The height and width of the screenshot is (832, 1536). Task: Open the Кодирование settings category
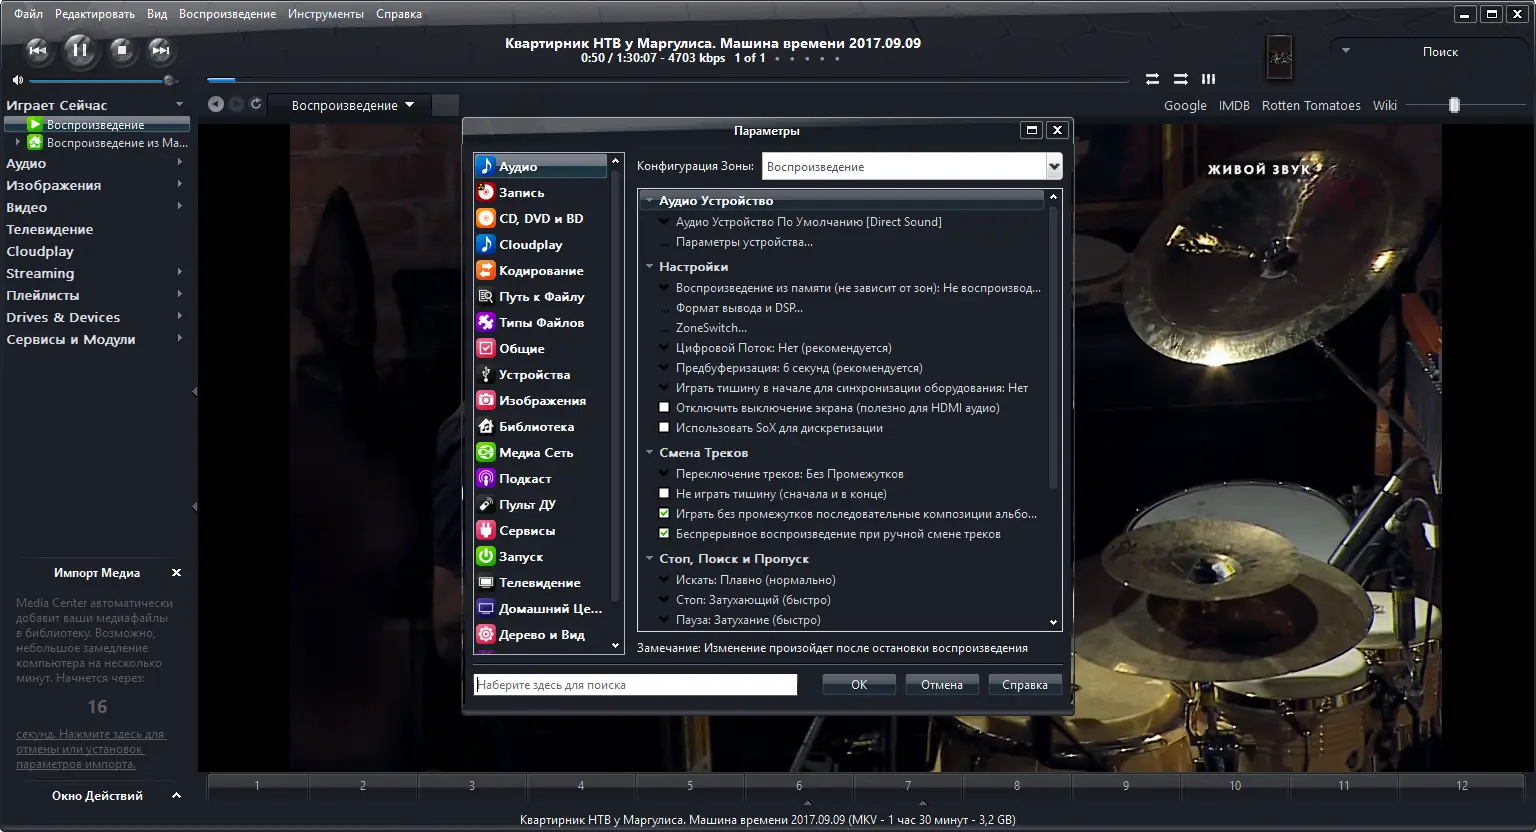point(541,271)
